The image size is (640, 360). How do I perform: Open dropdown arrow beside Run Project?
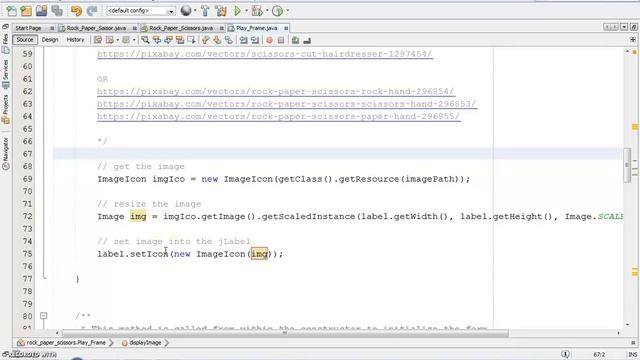(x=246, y=11)
